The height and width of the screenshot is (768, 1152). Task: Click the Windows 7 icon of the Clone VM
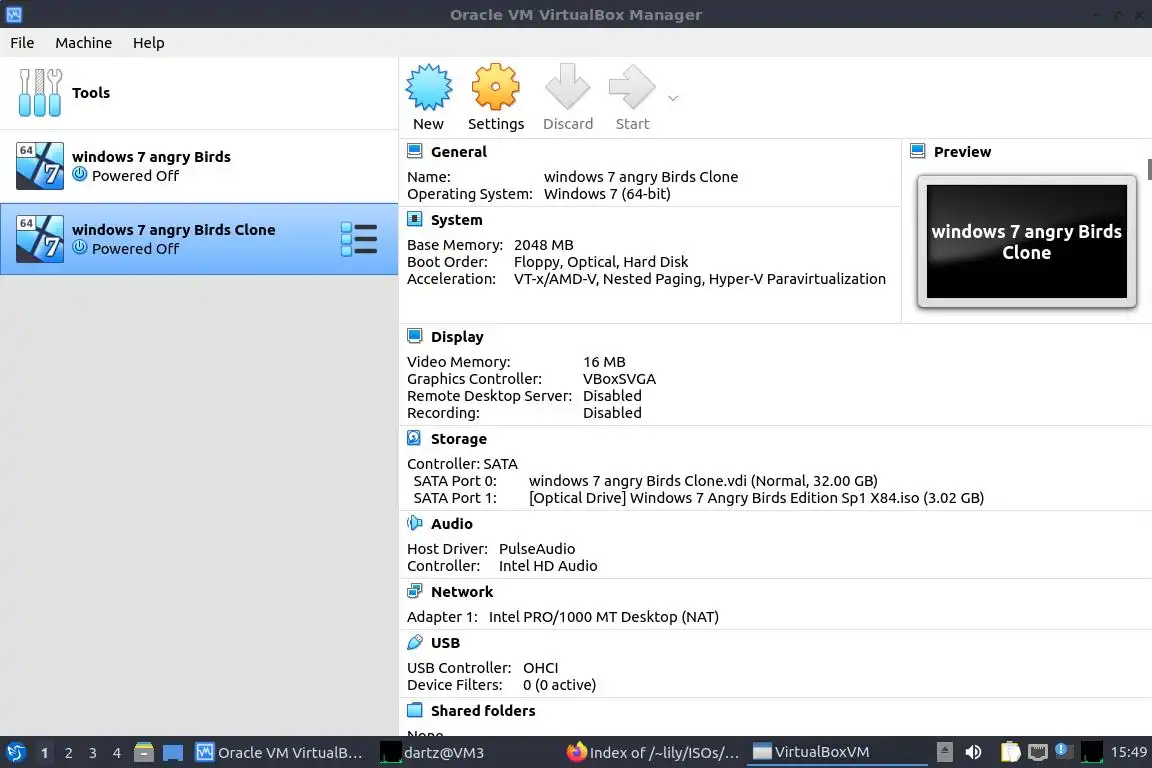(x=40, y=239)
